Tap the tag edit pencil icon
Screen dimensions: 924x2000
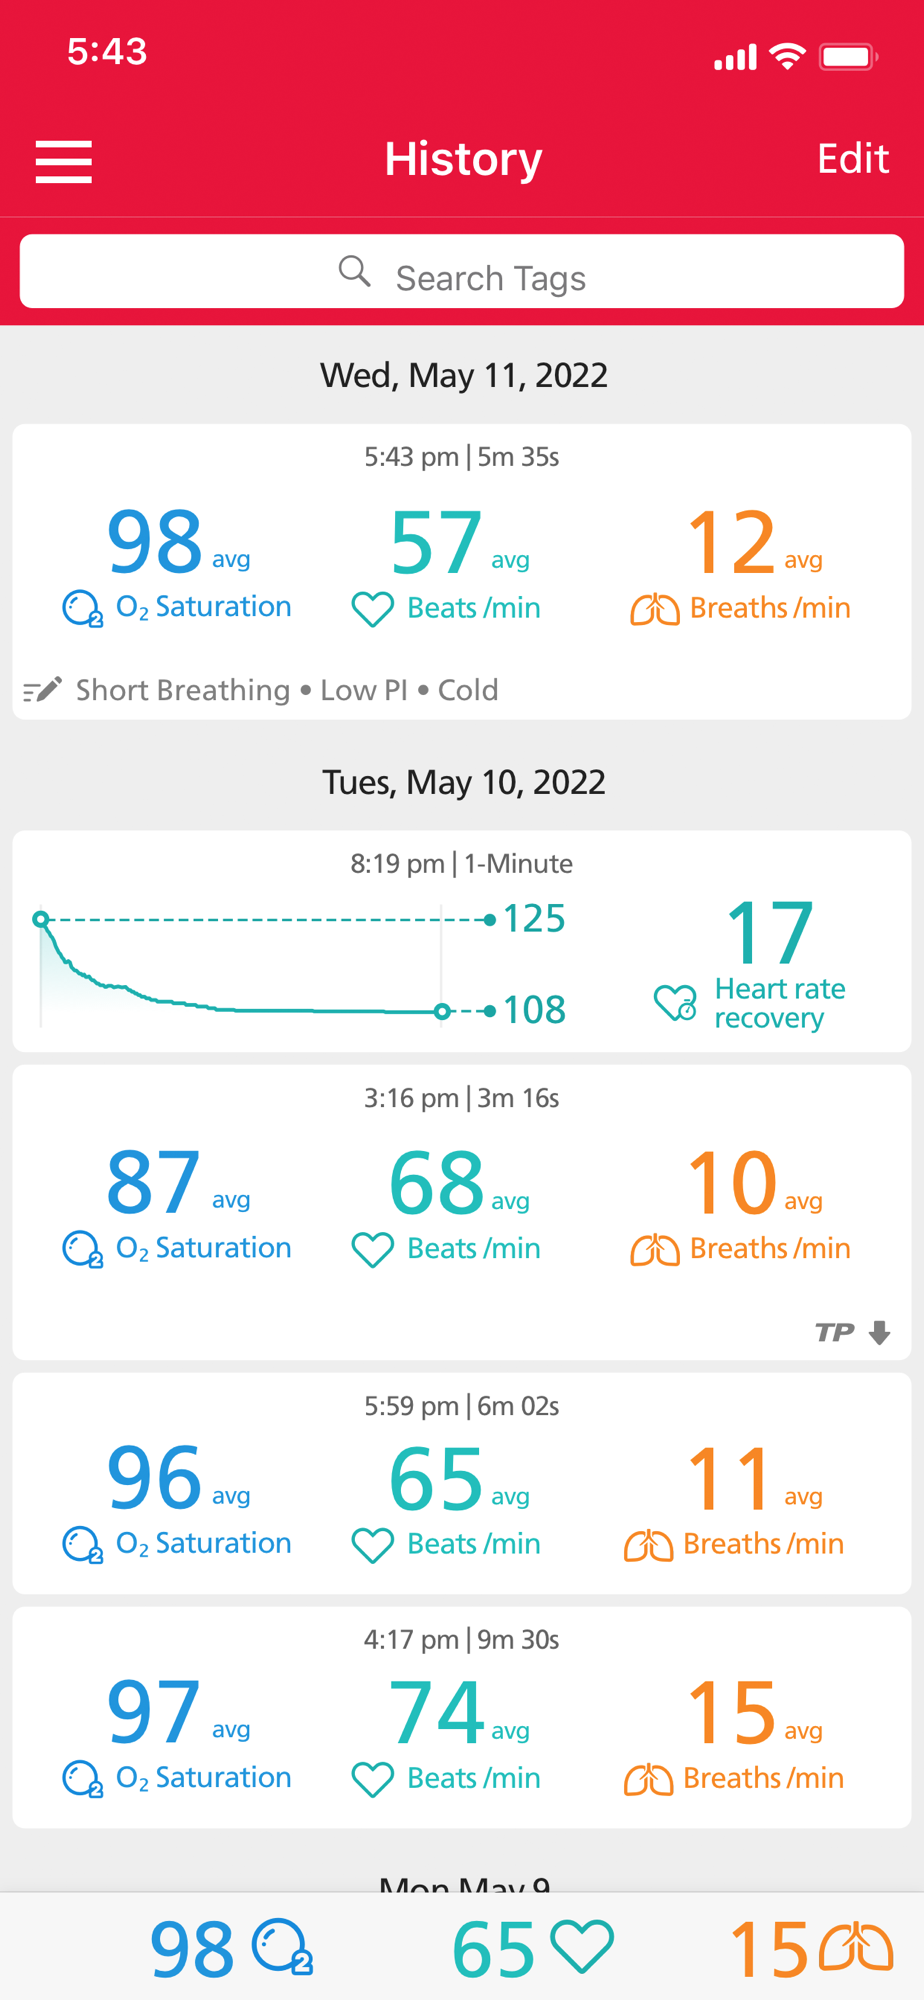tap(42, 690)
